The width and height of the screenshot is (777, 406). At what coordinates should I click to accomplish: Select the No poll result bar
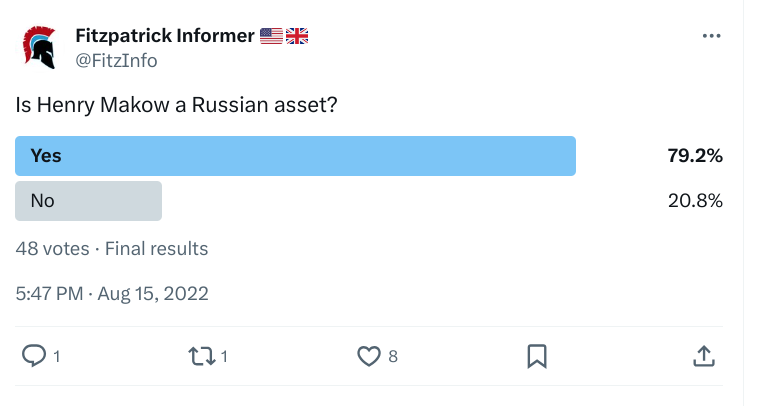coord(88,201)
